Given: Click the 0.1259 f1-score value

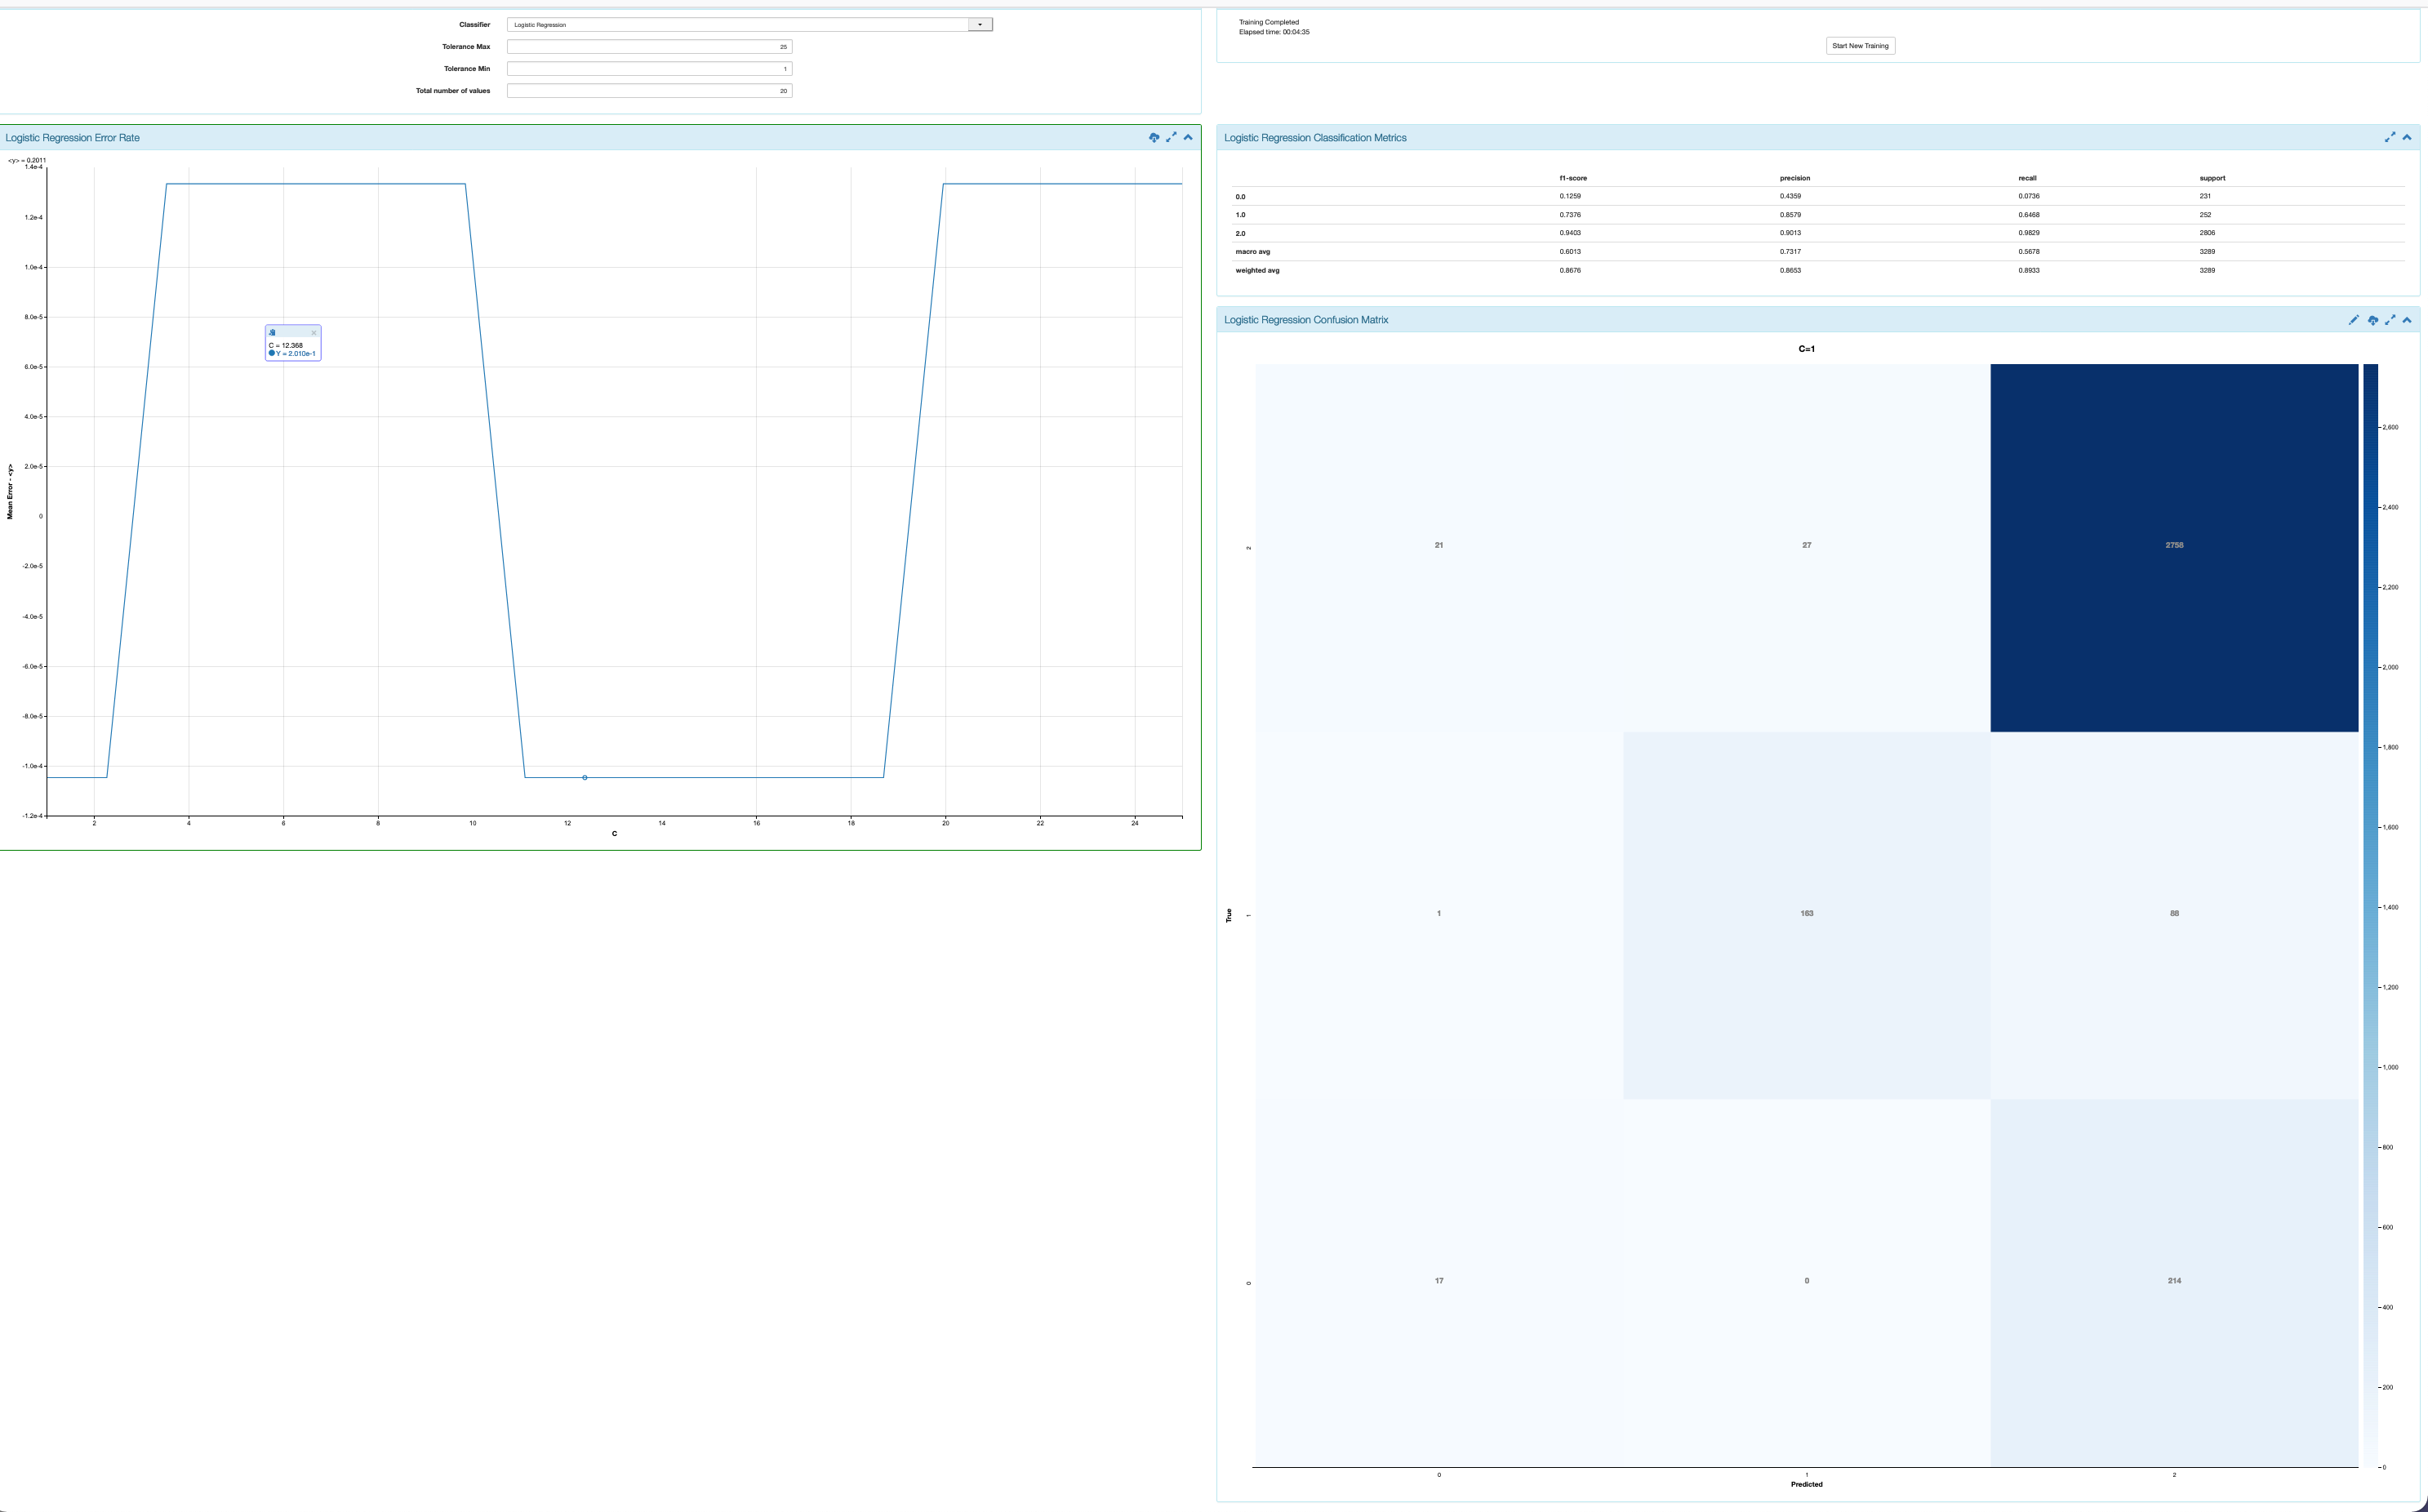Looking at the screenshot, I should [1570, 196].
